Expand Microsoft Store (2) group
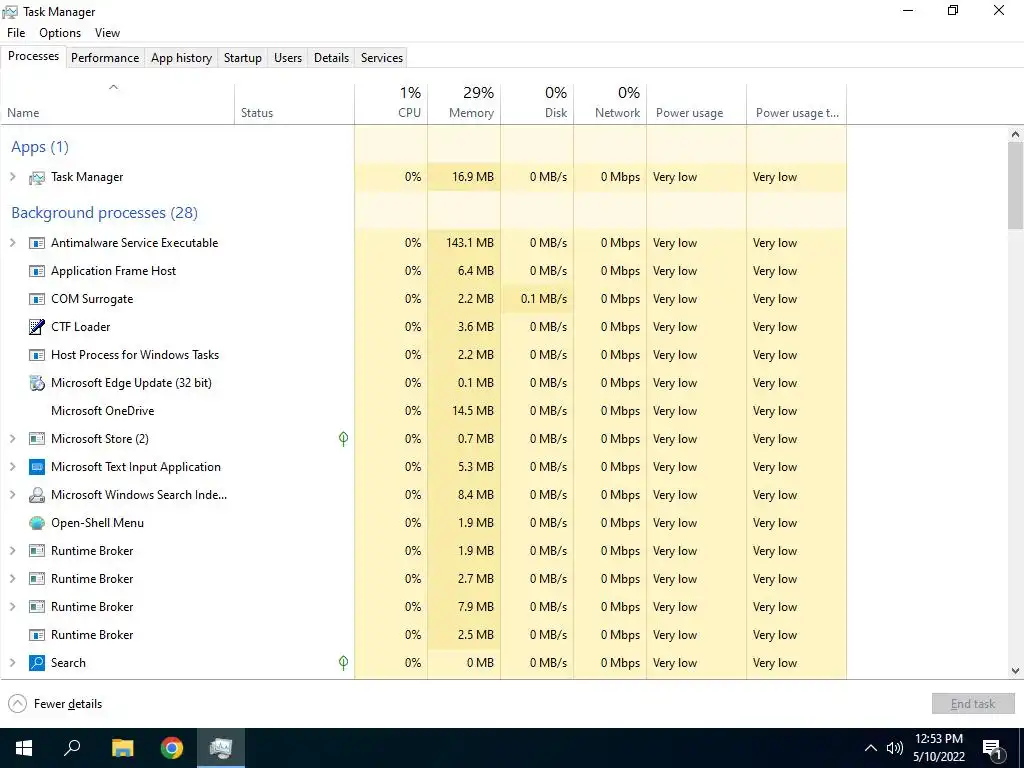 coord(12,439)
